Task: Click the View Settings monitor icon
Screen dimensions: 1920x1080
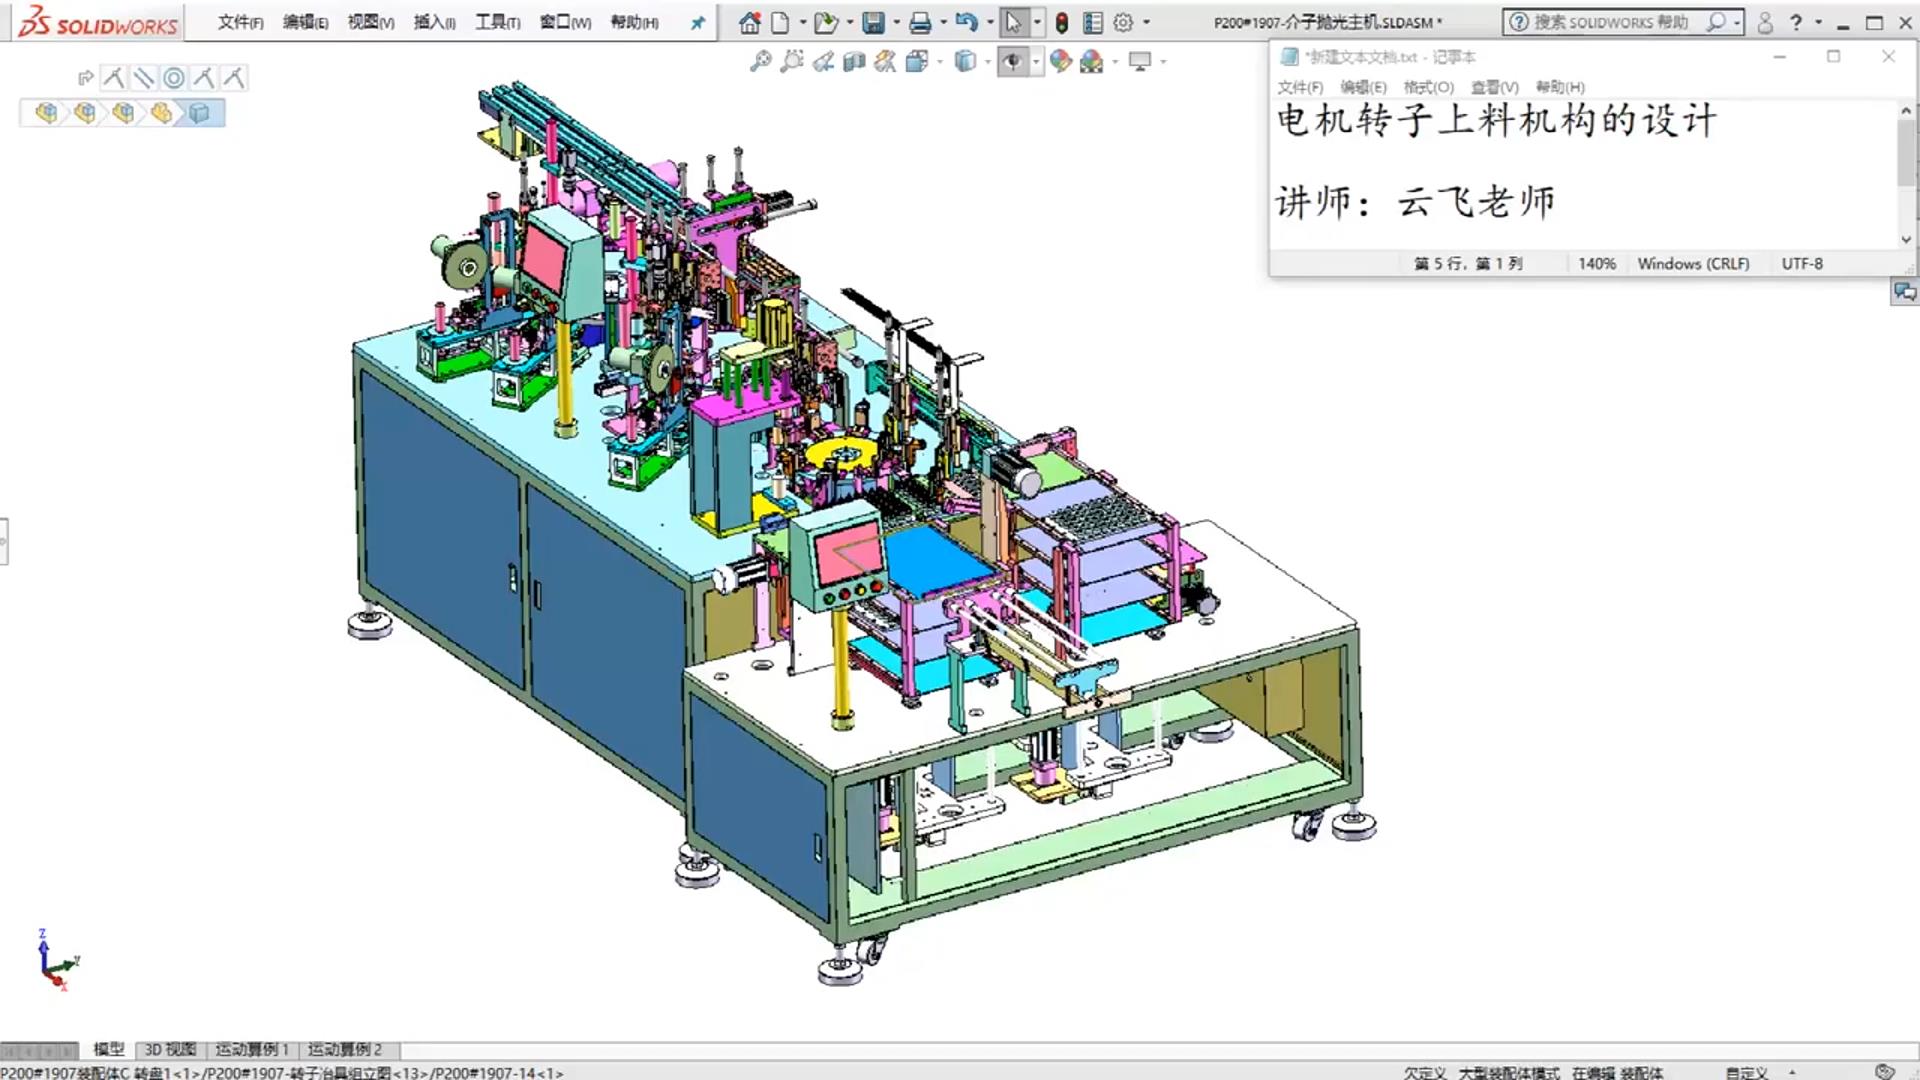Action: (x=1140, y=62)
